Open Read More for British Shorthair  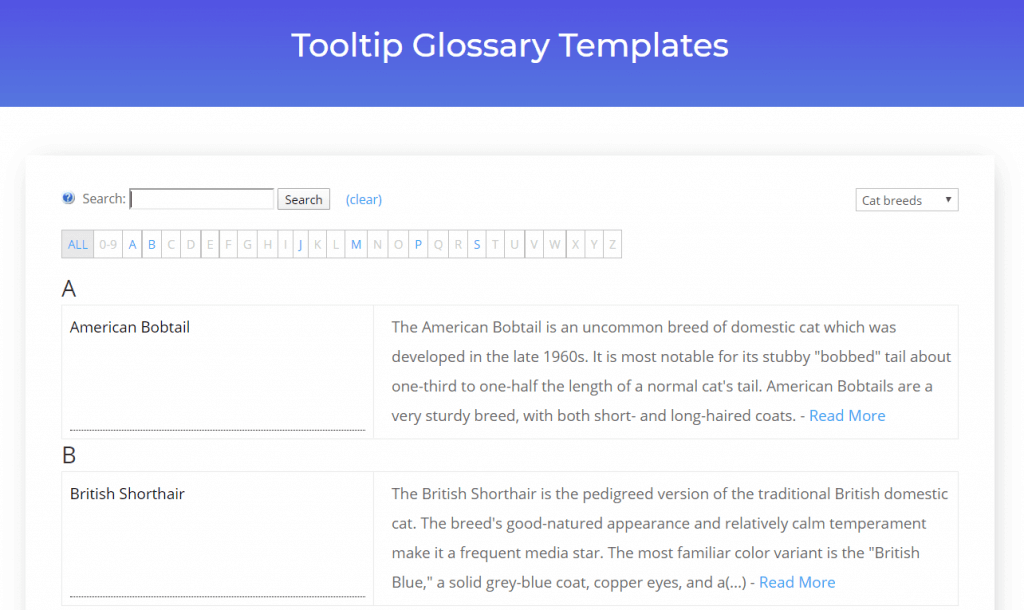point(796,582)
